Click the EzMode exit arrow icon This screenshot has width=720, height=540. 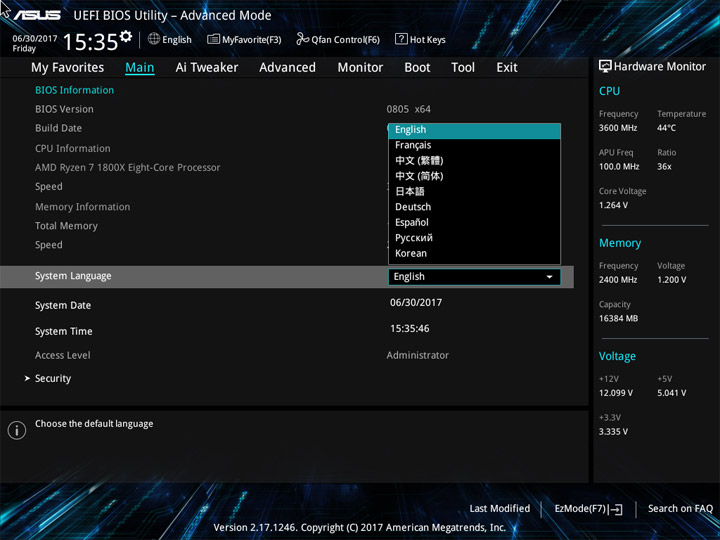point(617,509)
